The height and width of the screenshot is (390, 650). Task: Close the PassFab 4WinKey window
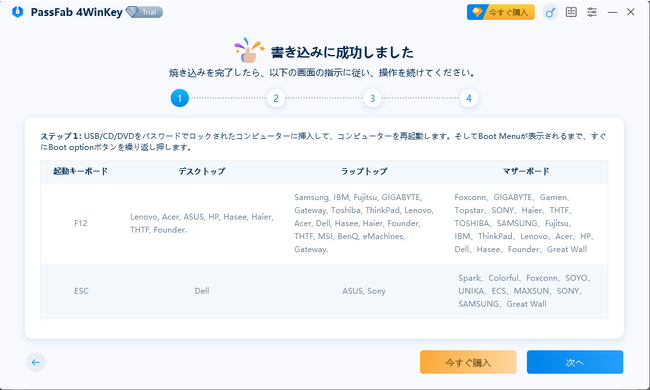(x=631, y=12)
